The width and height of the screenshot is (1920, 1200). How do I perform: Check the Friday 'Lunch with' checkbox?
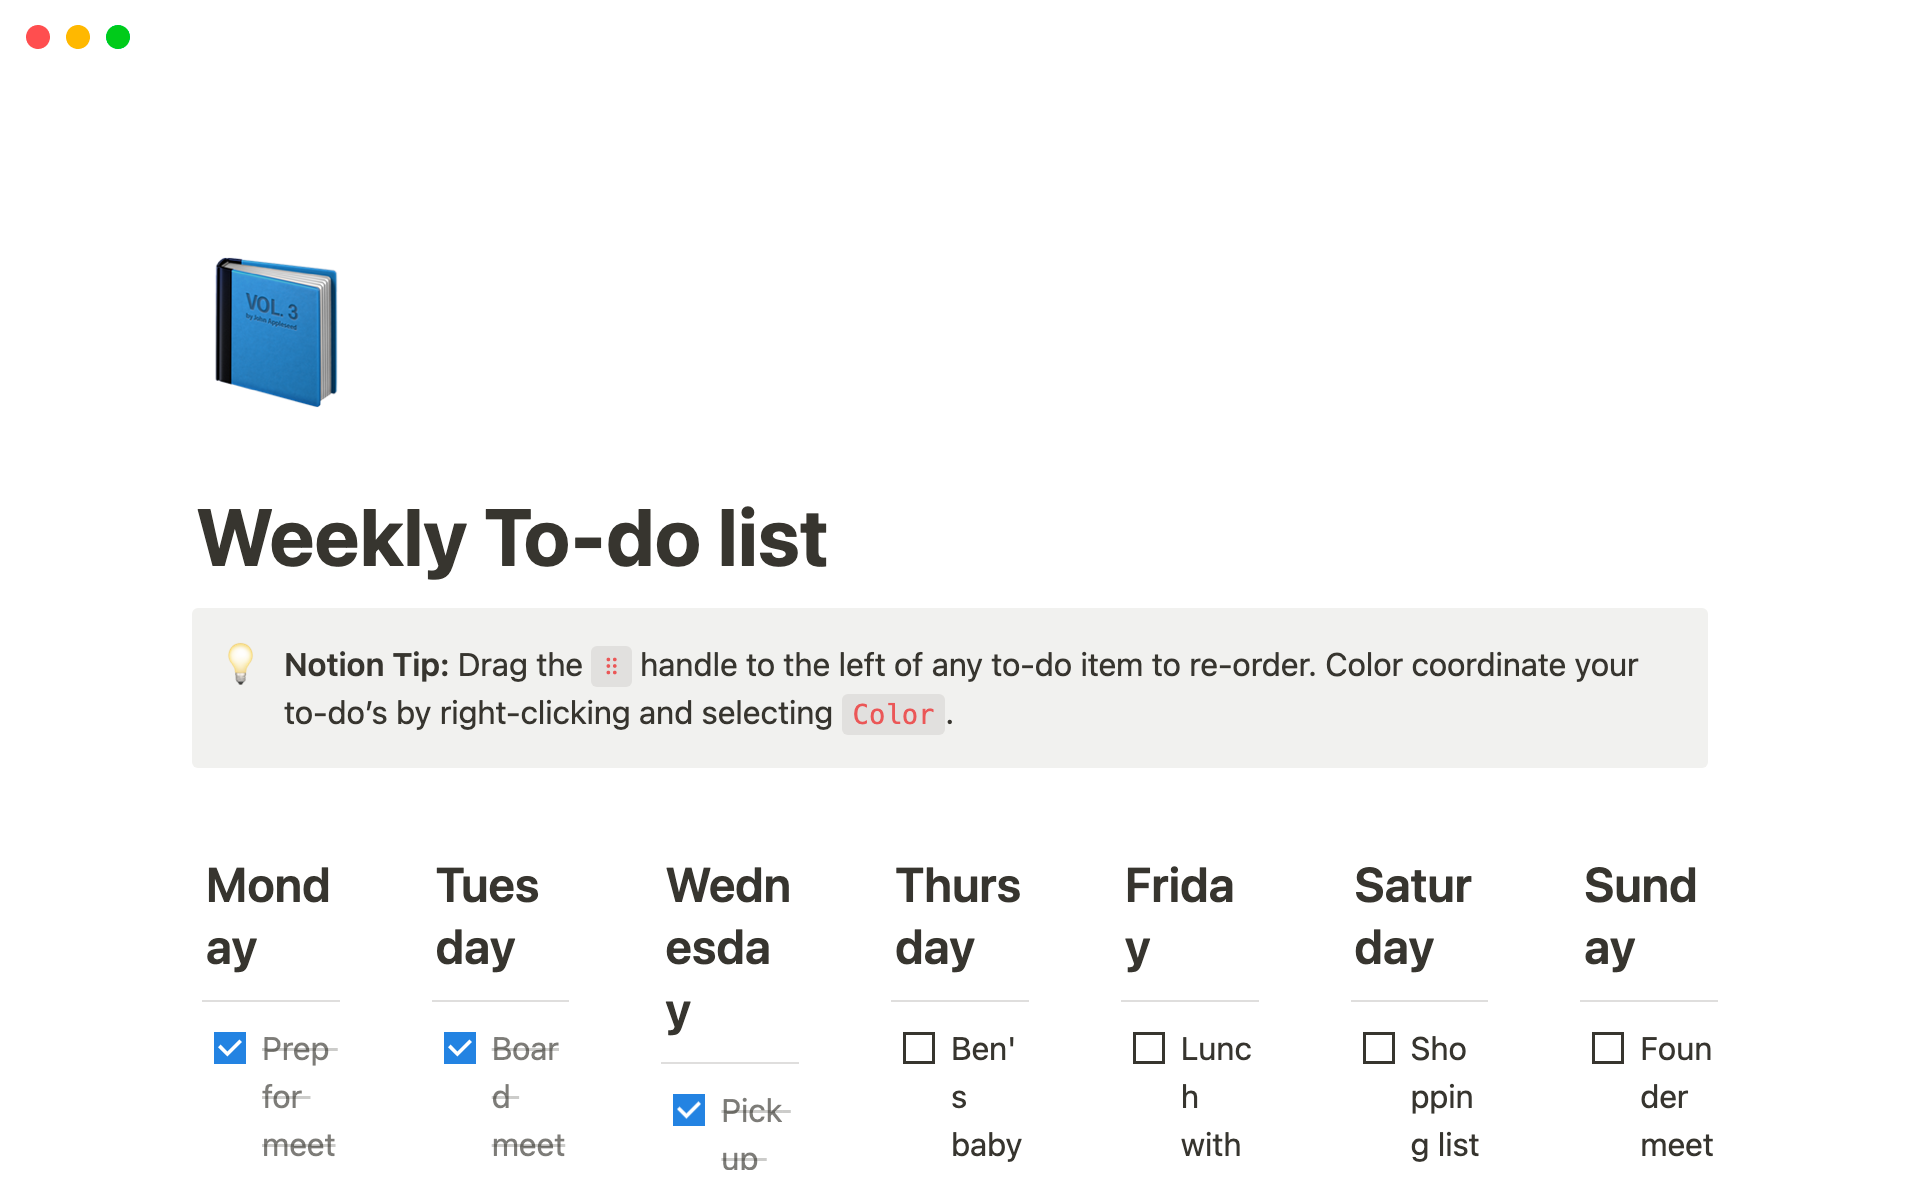(x=1149, y=1048)
